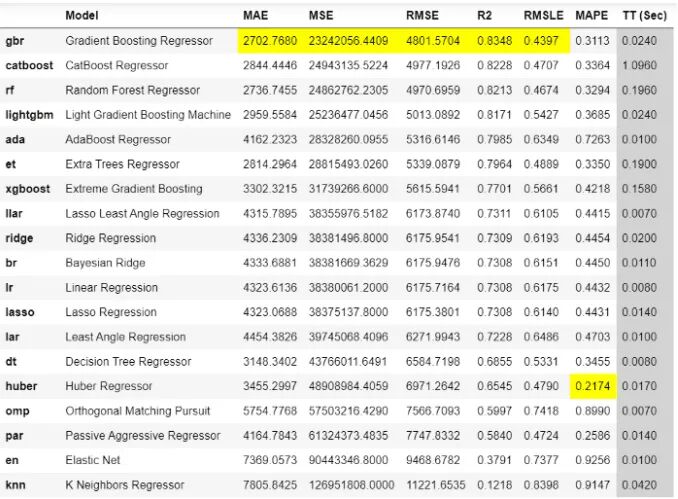Click the MAPE column header
The width and height of the screenshot is (678, 499).
coord(591,16)
